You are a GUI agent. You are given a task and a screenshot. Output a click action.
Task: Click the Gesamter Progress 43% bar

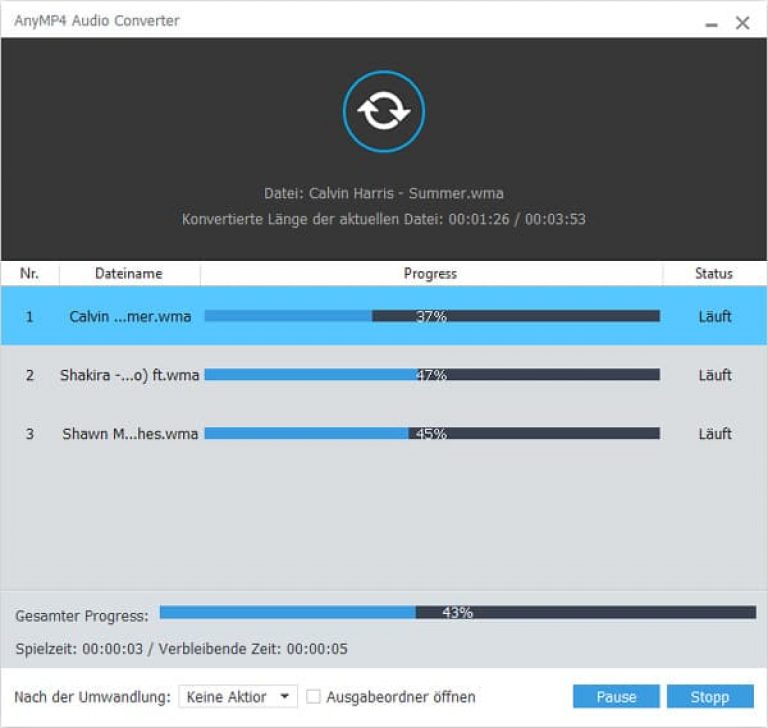coord(457,612)
